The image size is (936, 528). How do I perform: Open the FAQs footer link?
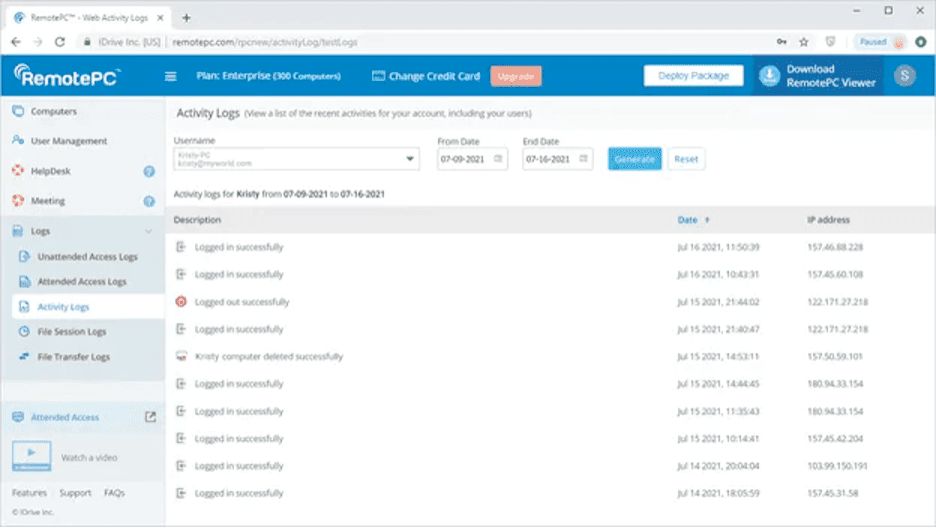click(114, 493)
